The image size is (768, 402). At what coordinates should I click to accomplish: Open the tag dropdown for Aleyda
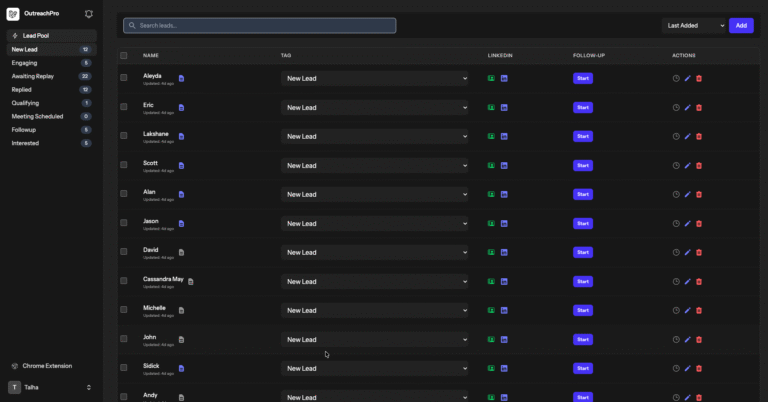coord(374,78)
